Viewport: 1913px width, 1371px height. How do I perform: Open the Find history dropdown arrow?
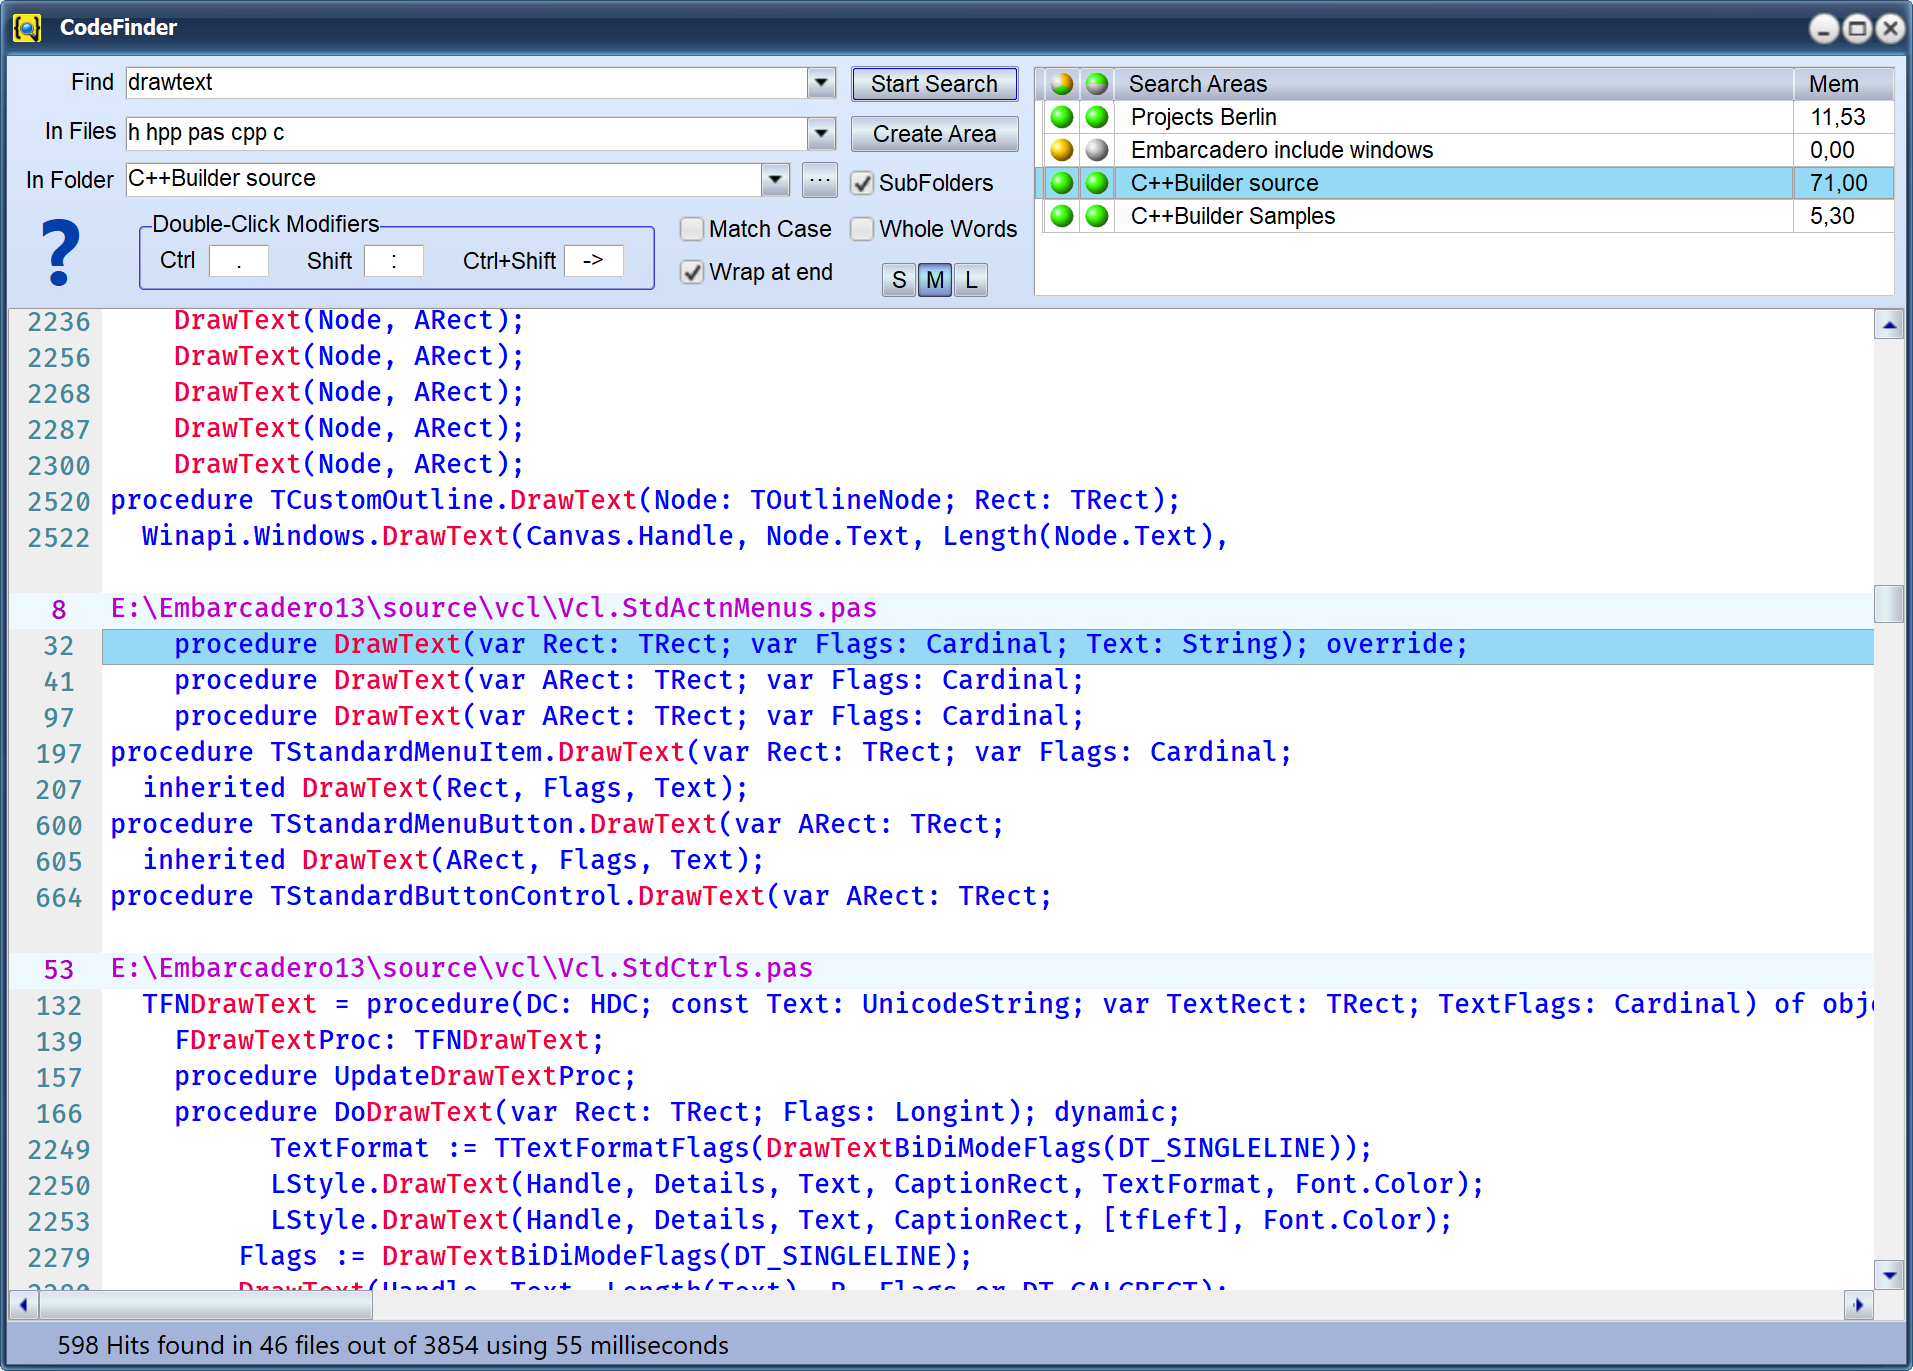click(x=821, y=82)
